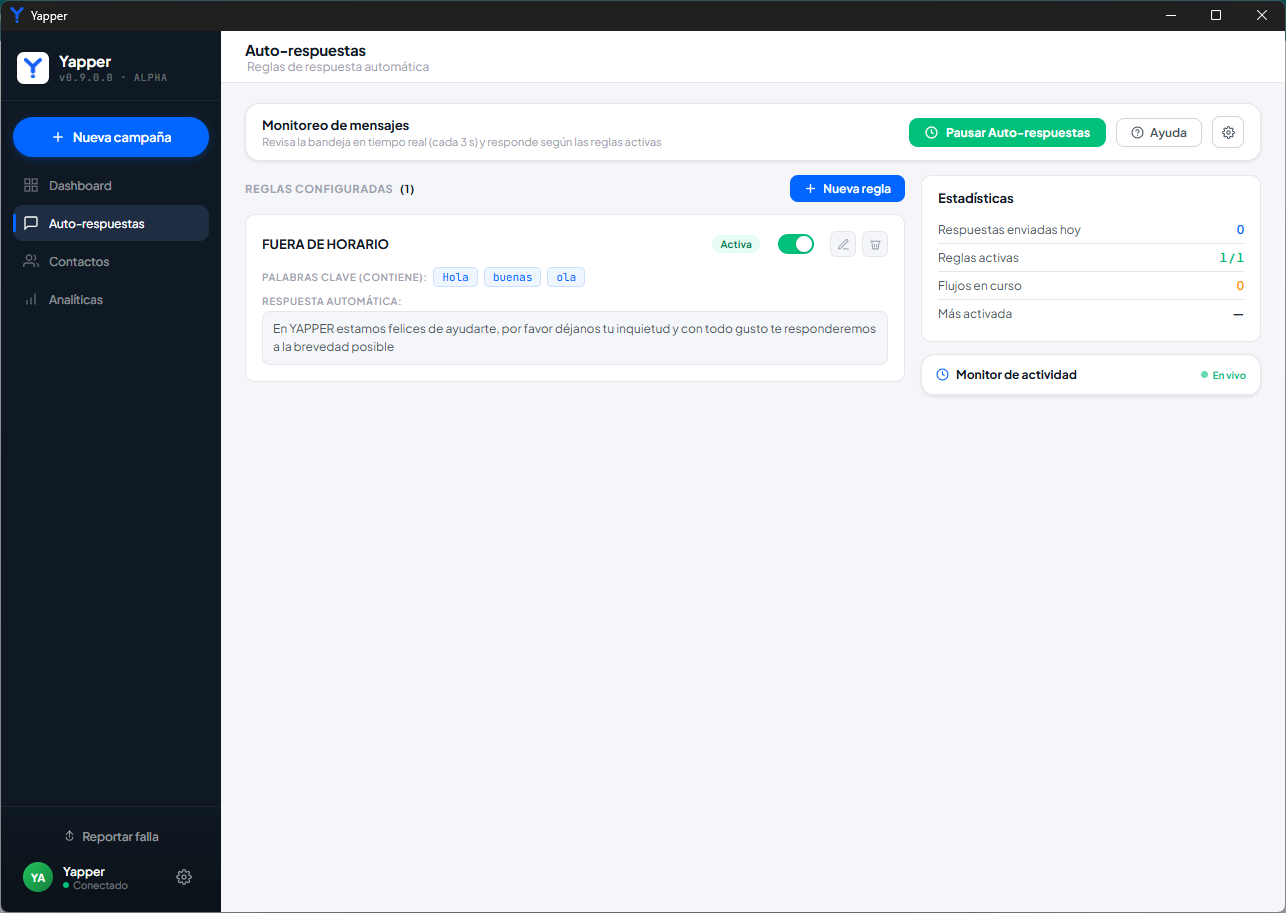The image size is (1286, 913).
Task: Click the 'buenas' keyword tag
Action: (x=513, y=277)
